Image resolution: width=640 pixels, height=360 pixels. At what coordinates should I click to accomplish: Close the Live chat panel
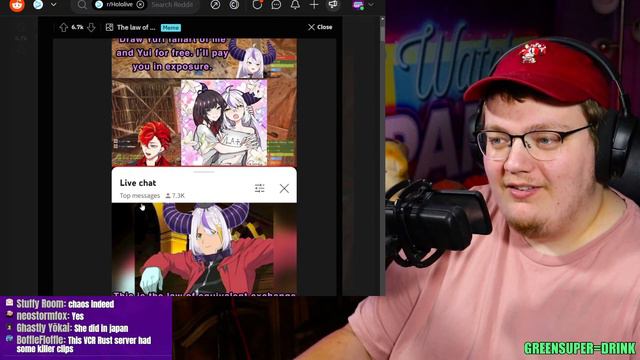click(284, 188)
